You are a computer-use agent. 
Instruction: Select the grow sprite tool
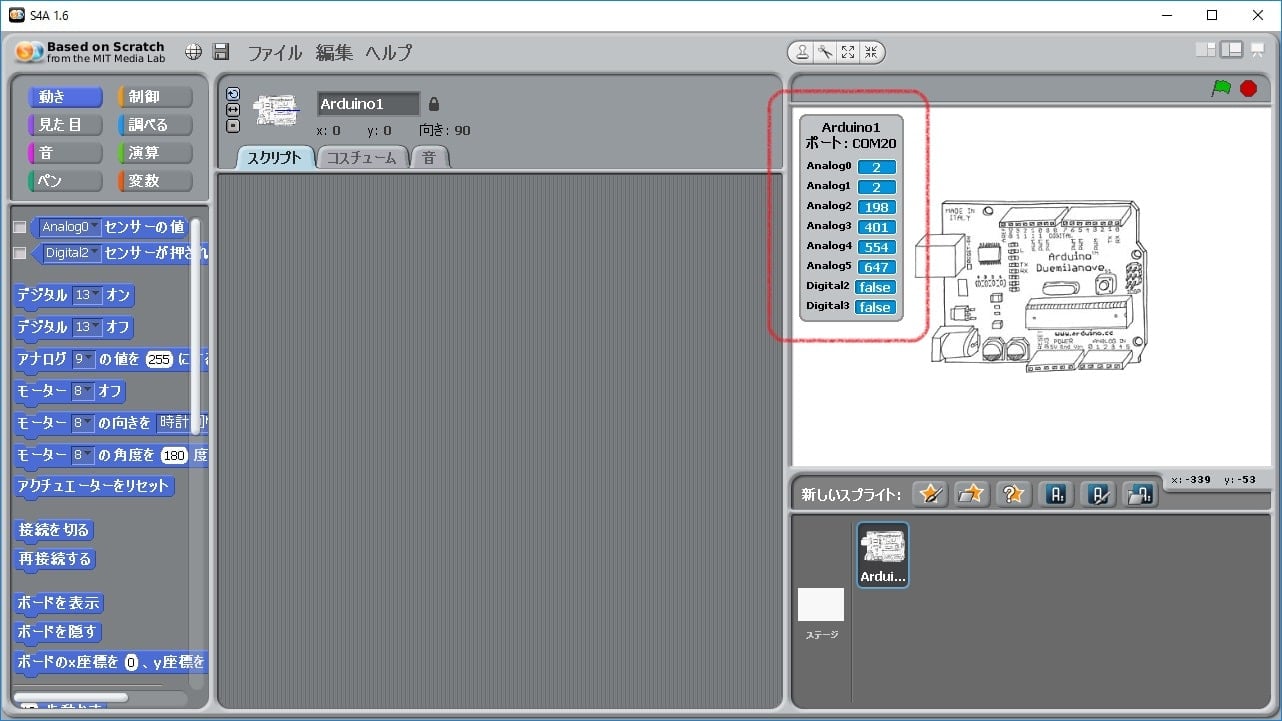coord(848,53)
